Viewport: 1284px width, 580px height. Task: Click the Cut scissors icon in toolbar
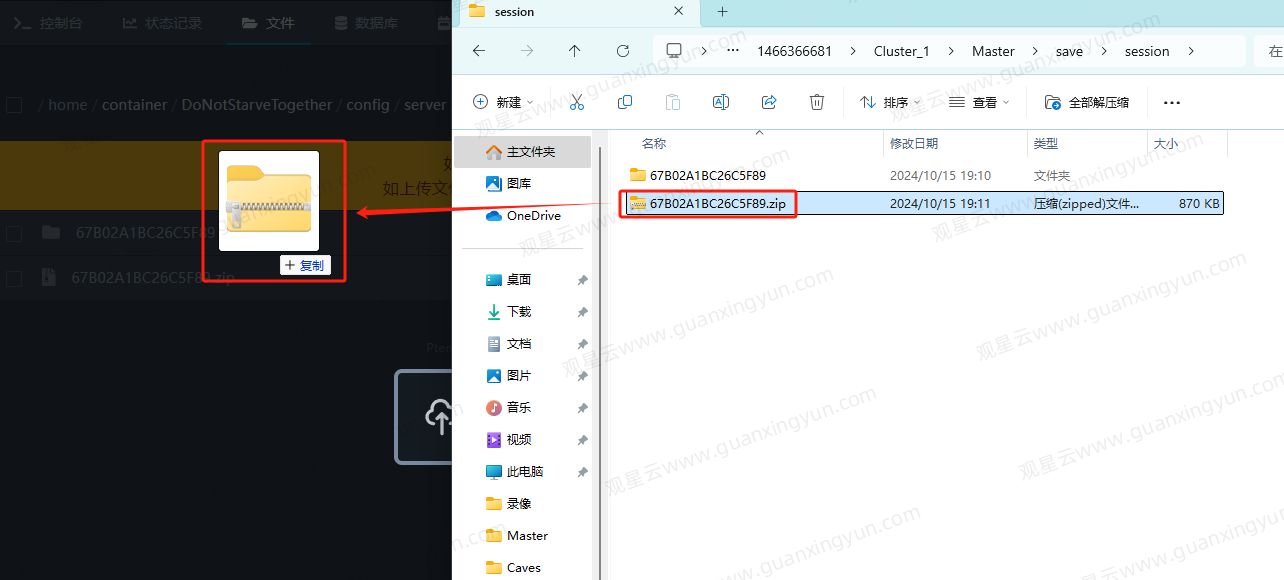point(577,102)
